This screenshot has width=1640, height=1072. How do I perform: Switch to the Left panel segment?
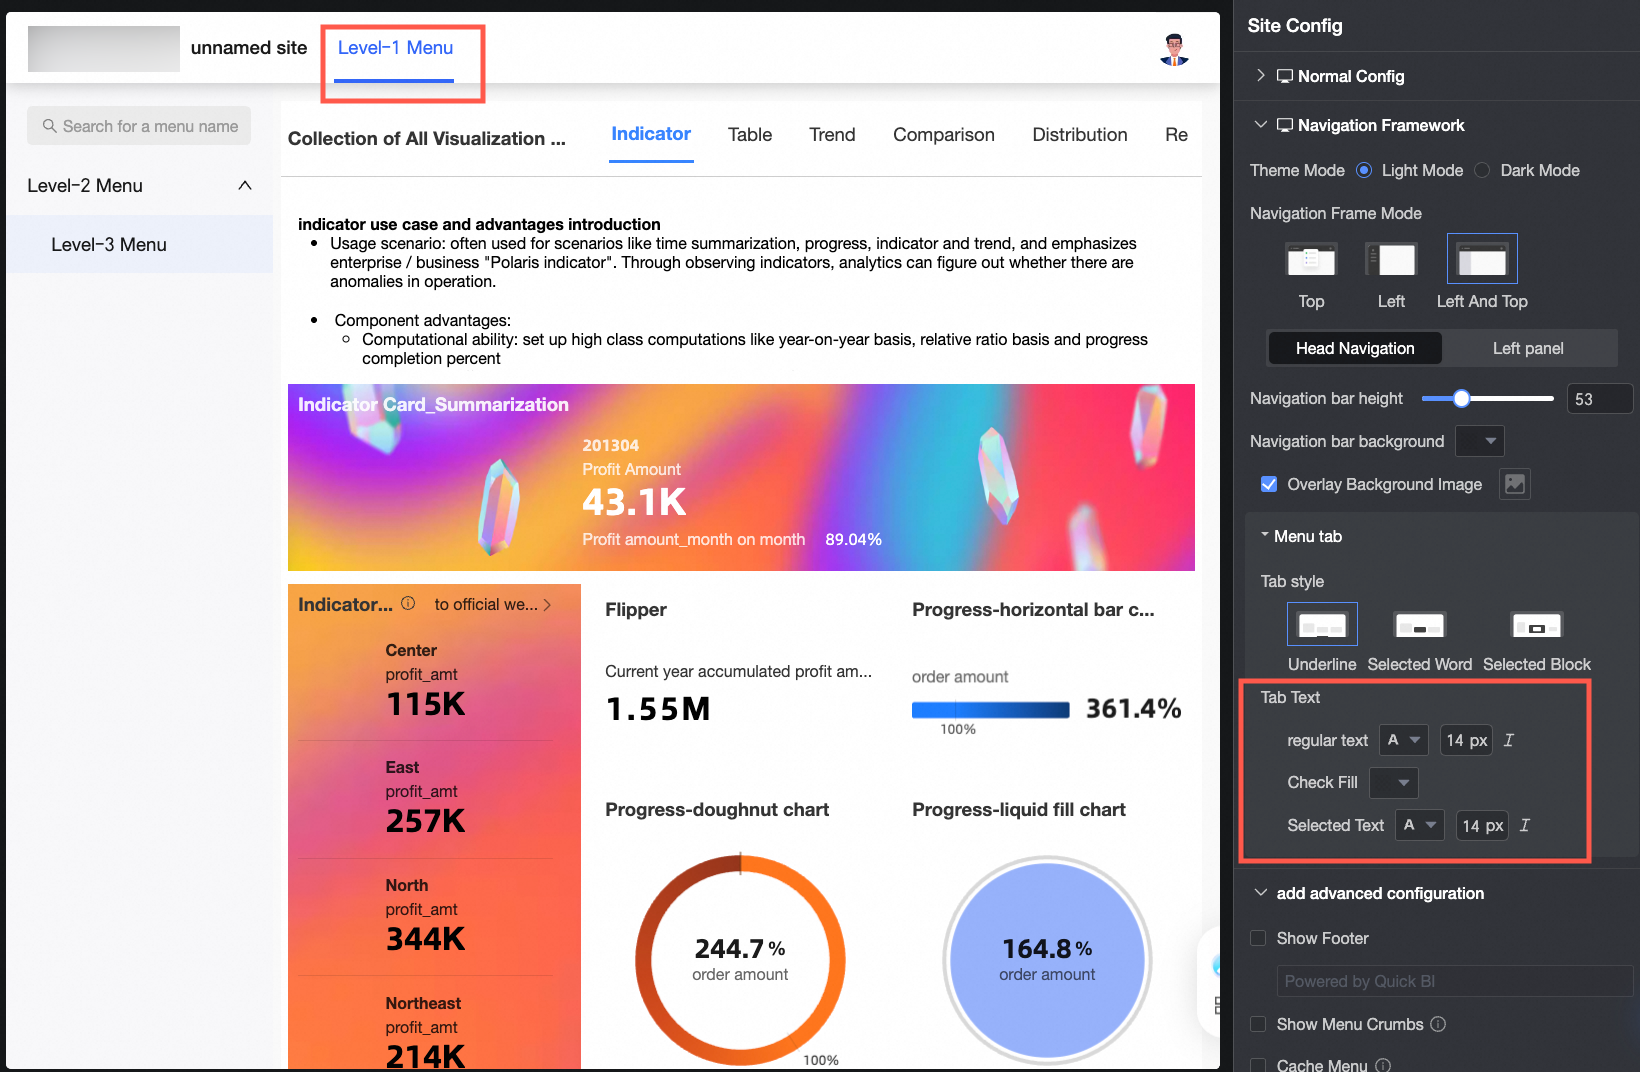[1528, 348]
